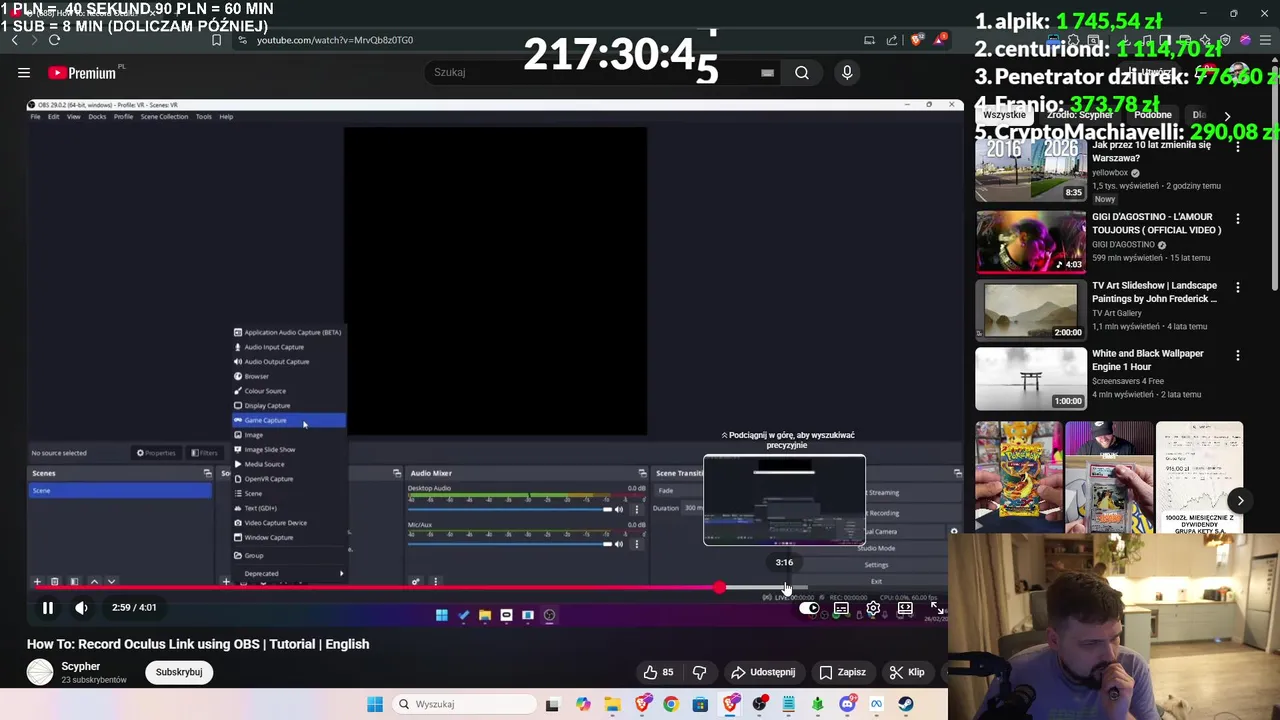Click the Wyszukaj taskbar search box
The image size is (1280, 720).
click(463, 704)
